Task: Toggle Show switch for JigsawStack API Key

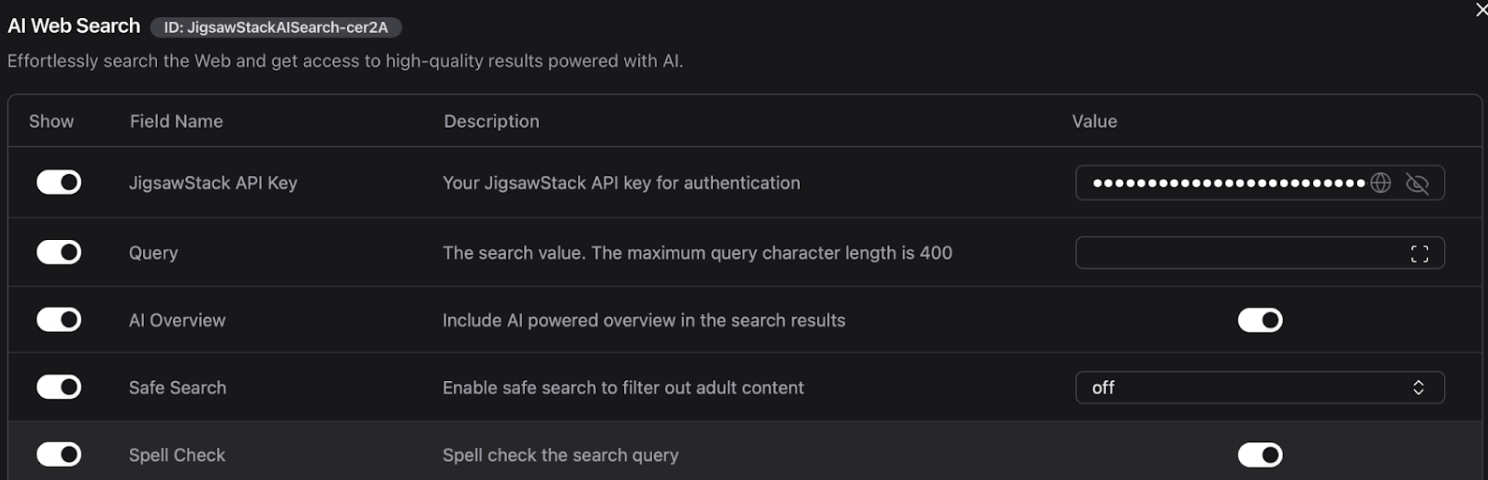Action: [x=59, y=182]
